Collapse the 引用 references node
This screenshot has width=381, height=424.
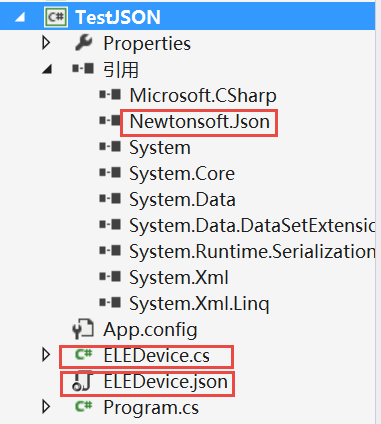[47, 69]
